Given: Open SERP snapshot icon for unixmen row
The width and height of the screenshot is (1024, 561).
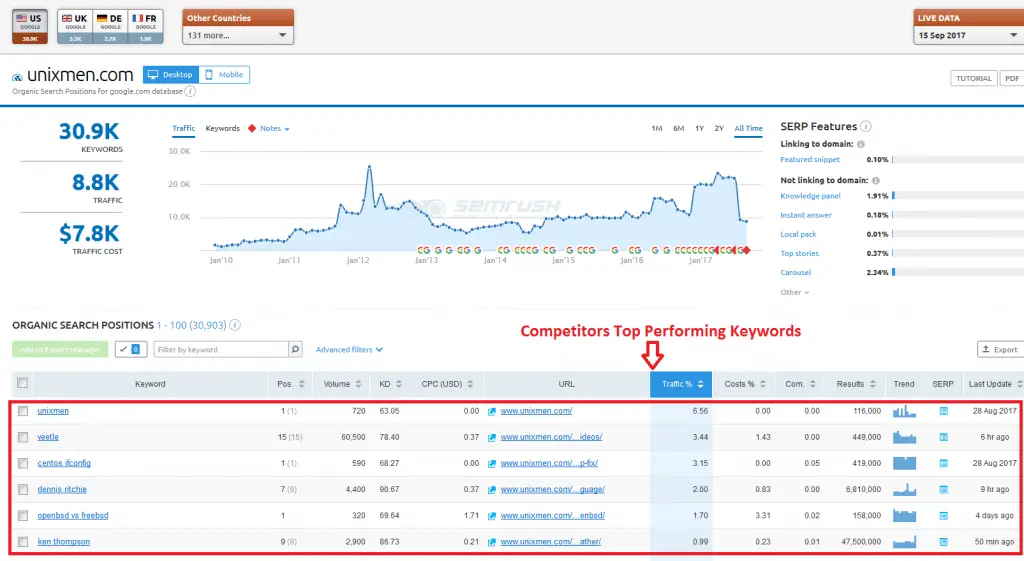Looking at the screenshot, I should (x=943, y=411).
